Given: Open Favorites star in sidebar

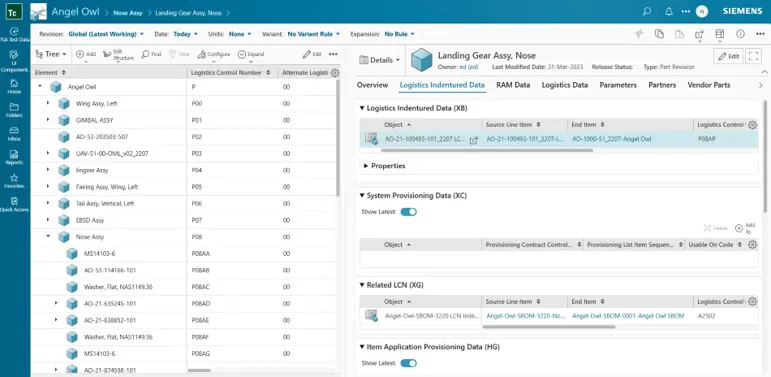Looking at the screenshot, I should 14,181.
